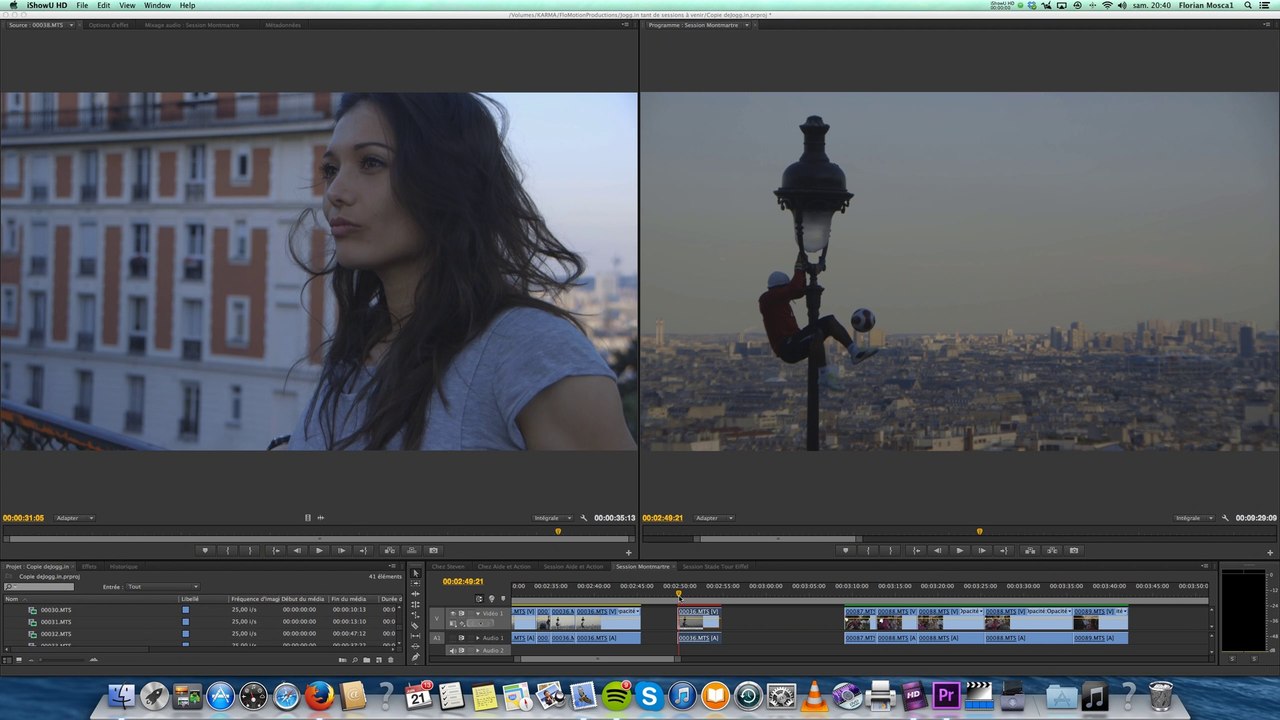Select the Rolling Edit tool
1280x720 pixels.
click(x=416, y=605)
